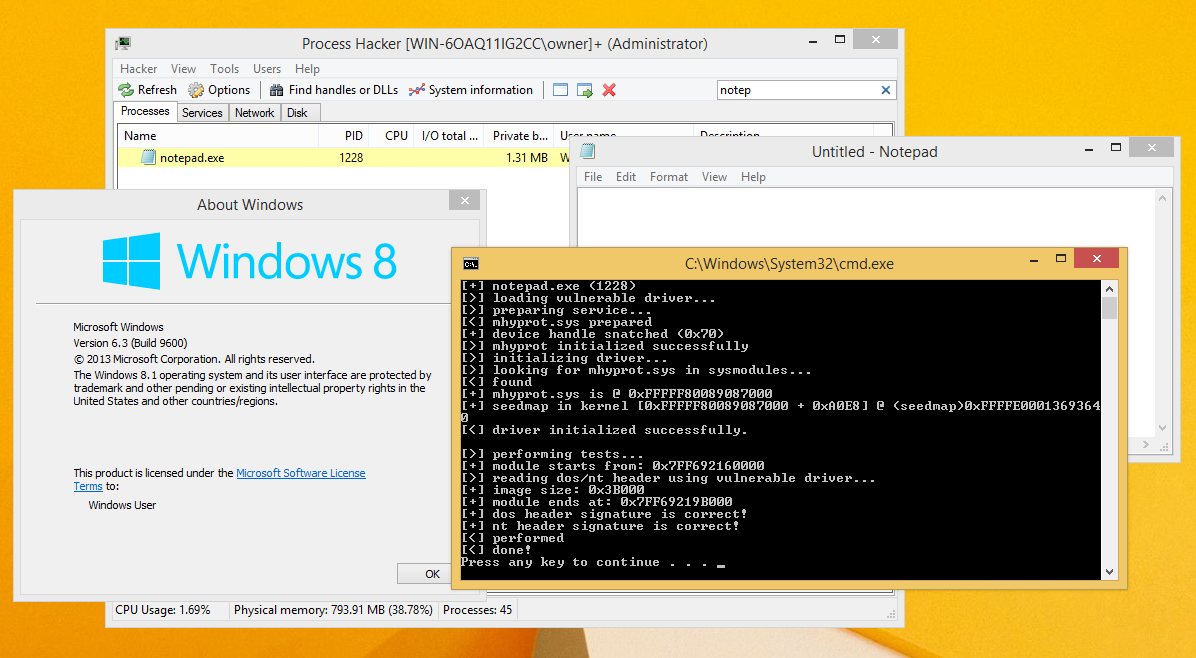Click the 1.31 MB private bytes value
Viewport: 1196px width, 658px height.
(526, 158)
